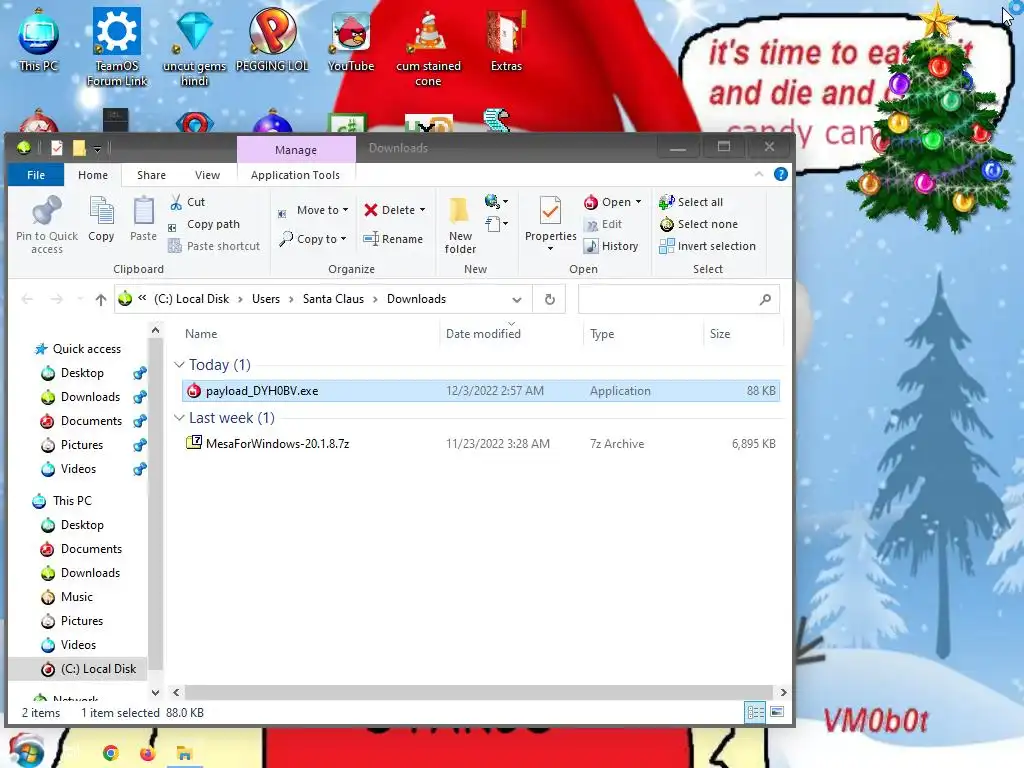Viewport: 1024px width, 768px height.
Task: Collapse the Today (1) group
Action: point(179,364)
